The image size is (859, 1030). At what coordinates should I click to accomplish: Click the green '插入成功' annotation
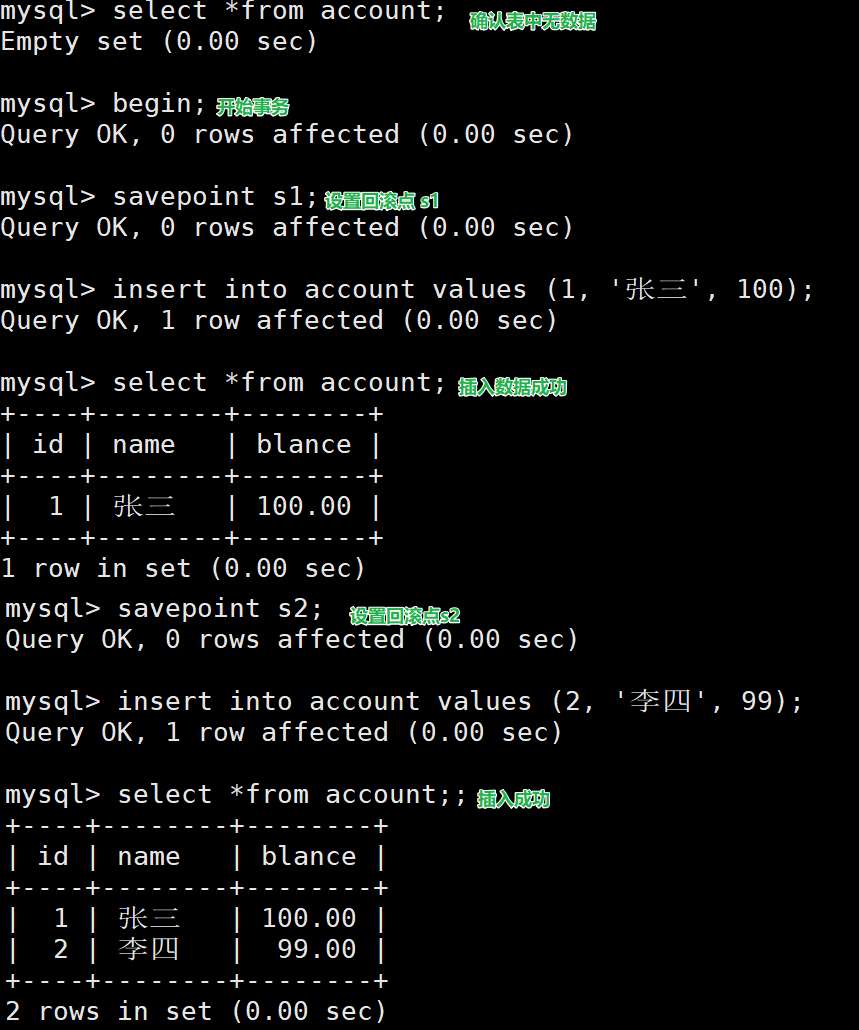click(x=514, y=799)
